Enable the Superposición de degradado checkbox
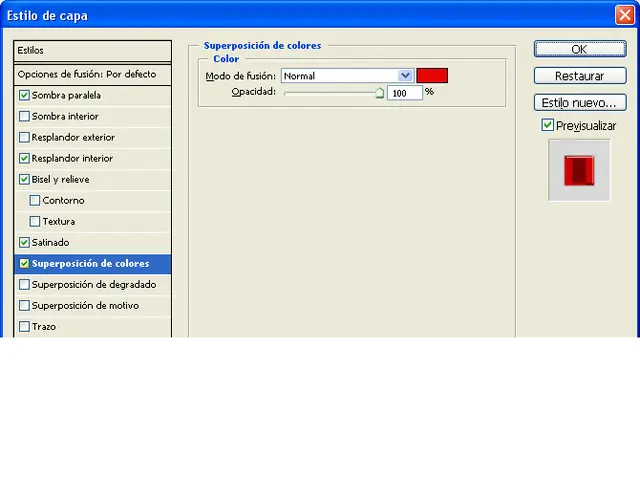 point(24,284)
